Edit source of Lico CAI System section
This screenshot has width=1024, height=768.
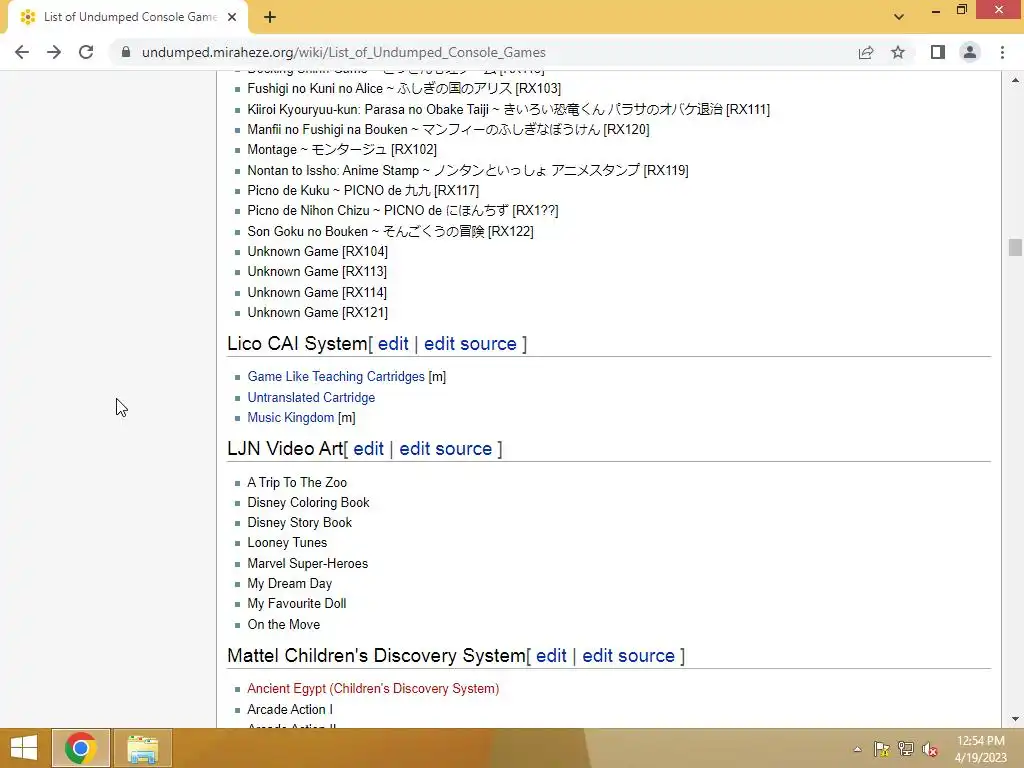[x=470, y=344]
